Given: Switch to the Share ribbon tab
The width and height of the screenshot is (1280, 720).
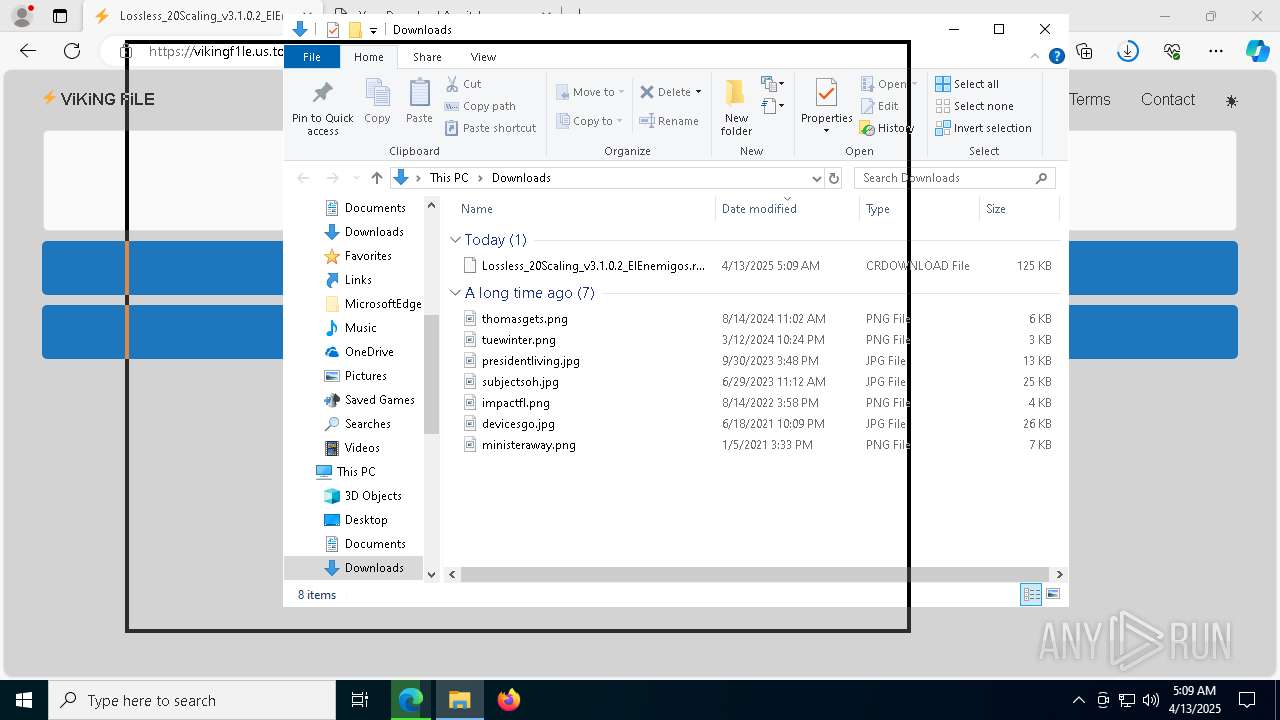Looking at the screenshot, I should coord(427,57).
